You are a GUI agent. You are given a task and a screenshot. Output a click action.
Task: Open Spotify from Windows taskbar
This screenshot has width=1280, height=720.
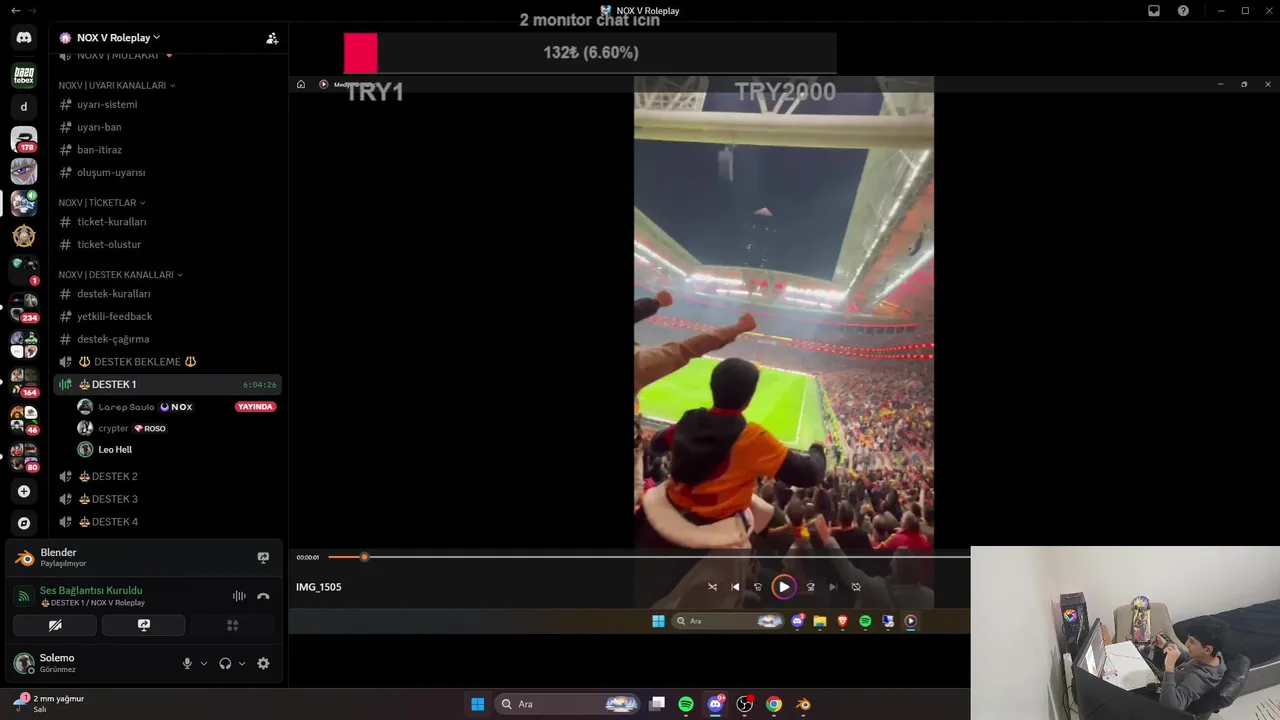(x=686, y=704)
